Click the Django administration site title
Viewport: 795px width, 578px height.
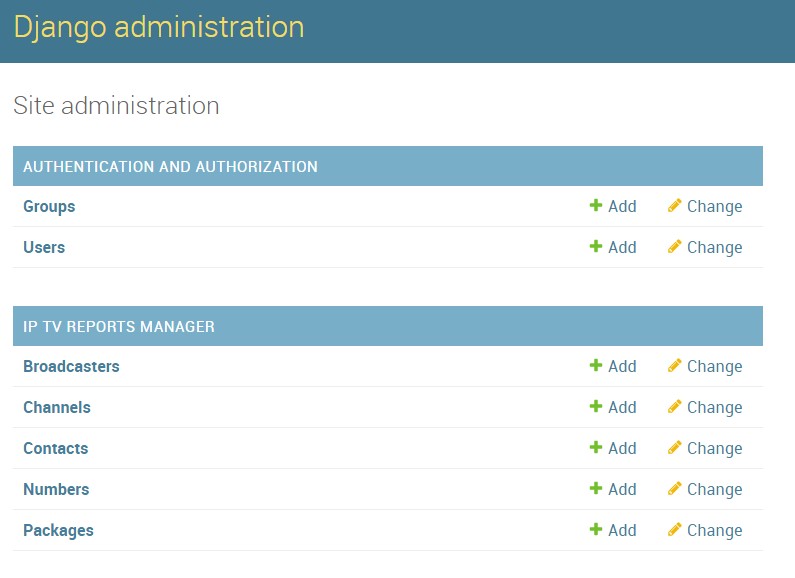(x=159, y=27)
